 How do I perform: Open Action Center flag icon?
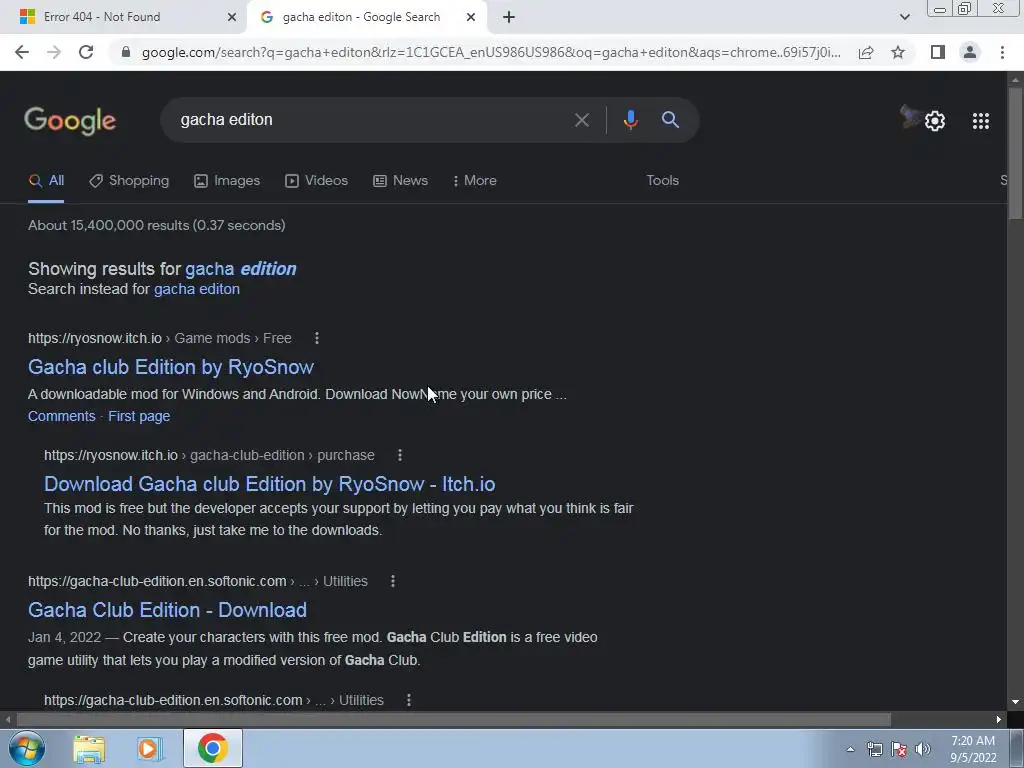[899, 749]
